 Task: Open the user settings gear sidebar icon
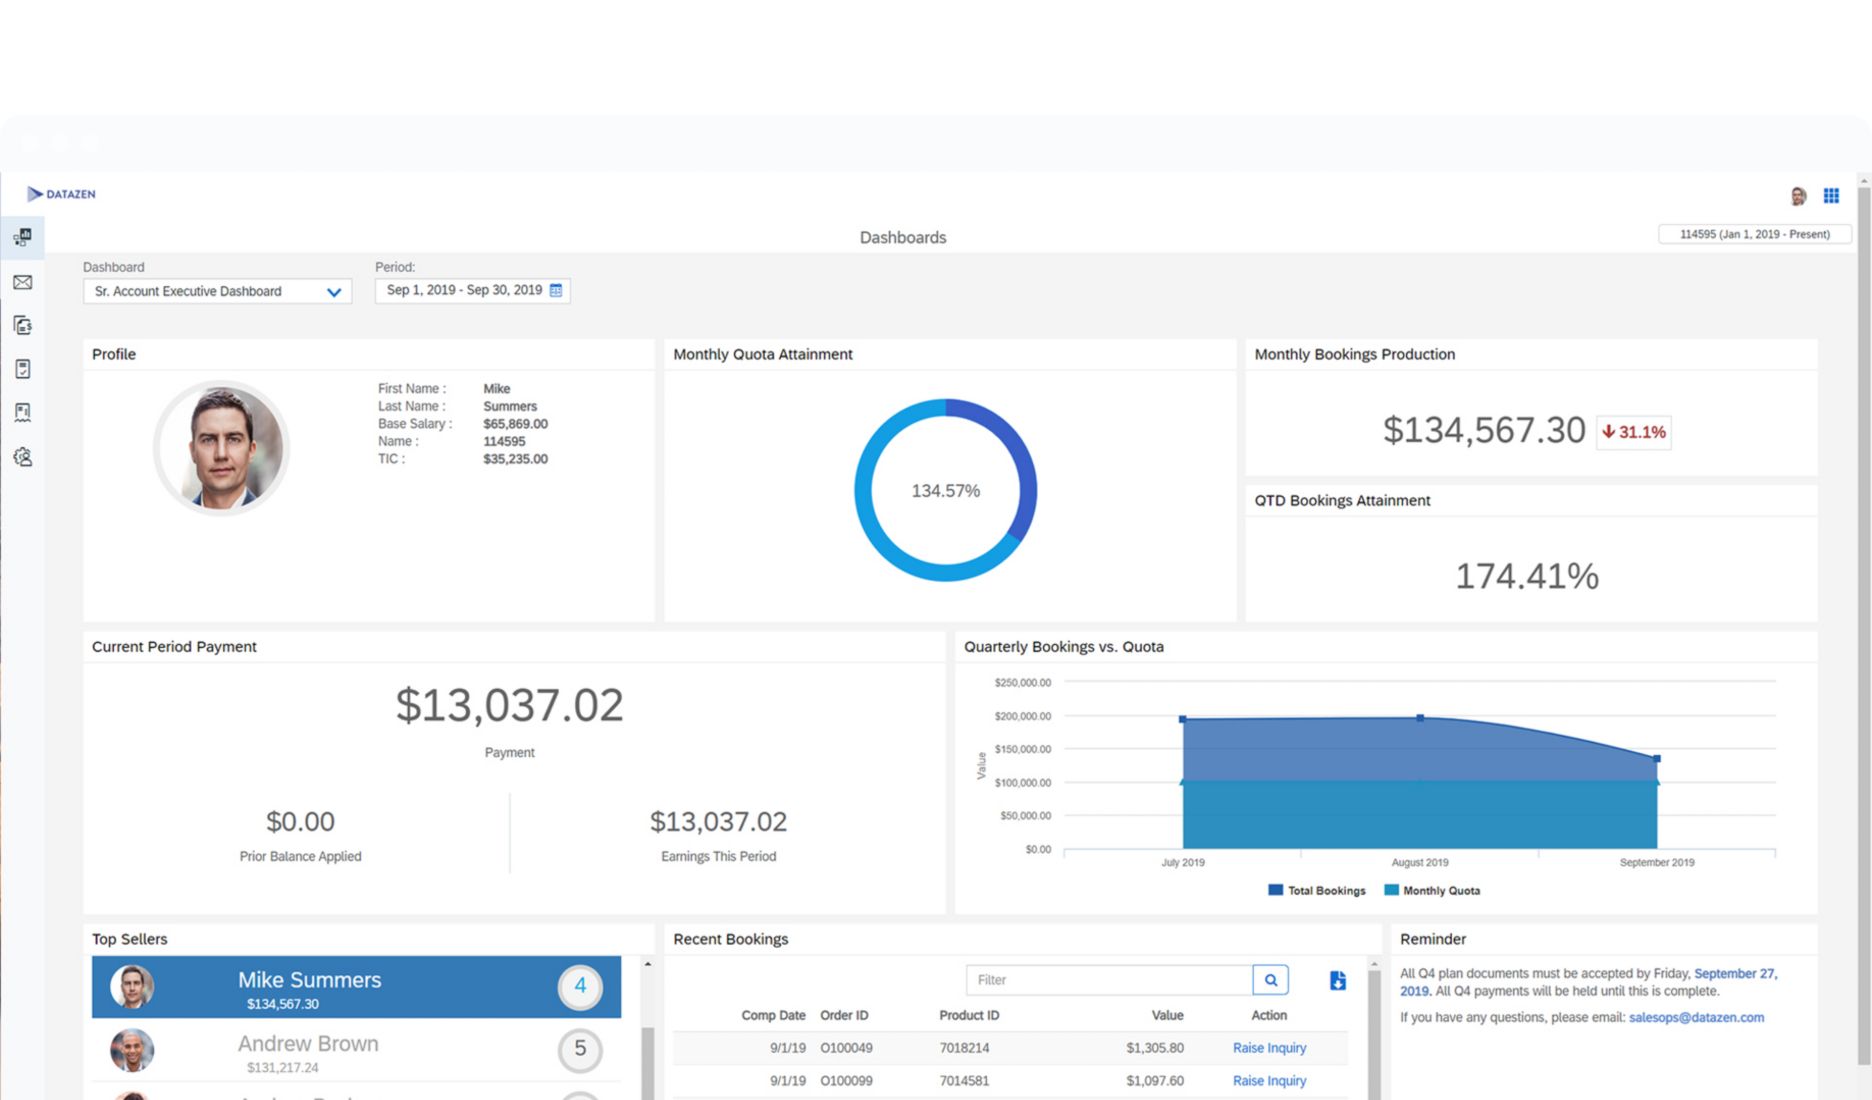[22, 457]
